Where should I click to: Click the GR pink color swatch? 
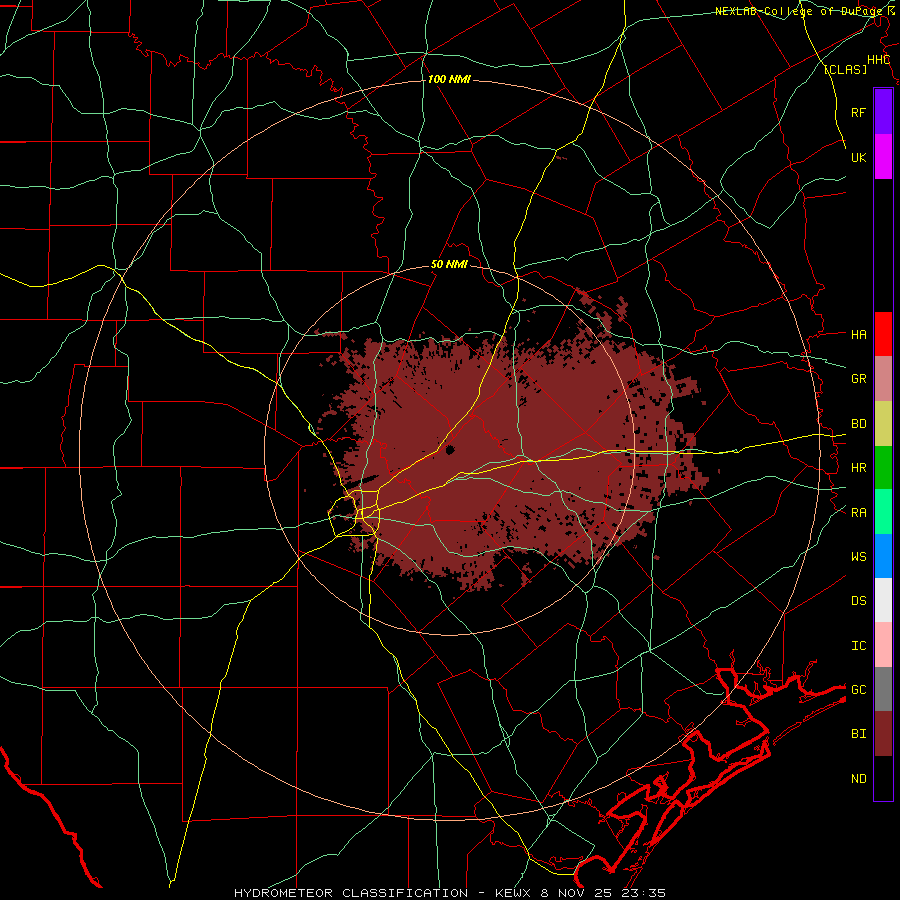[883, 379]
